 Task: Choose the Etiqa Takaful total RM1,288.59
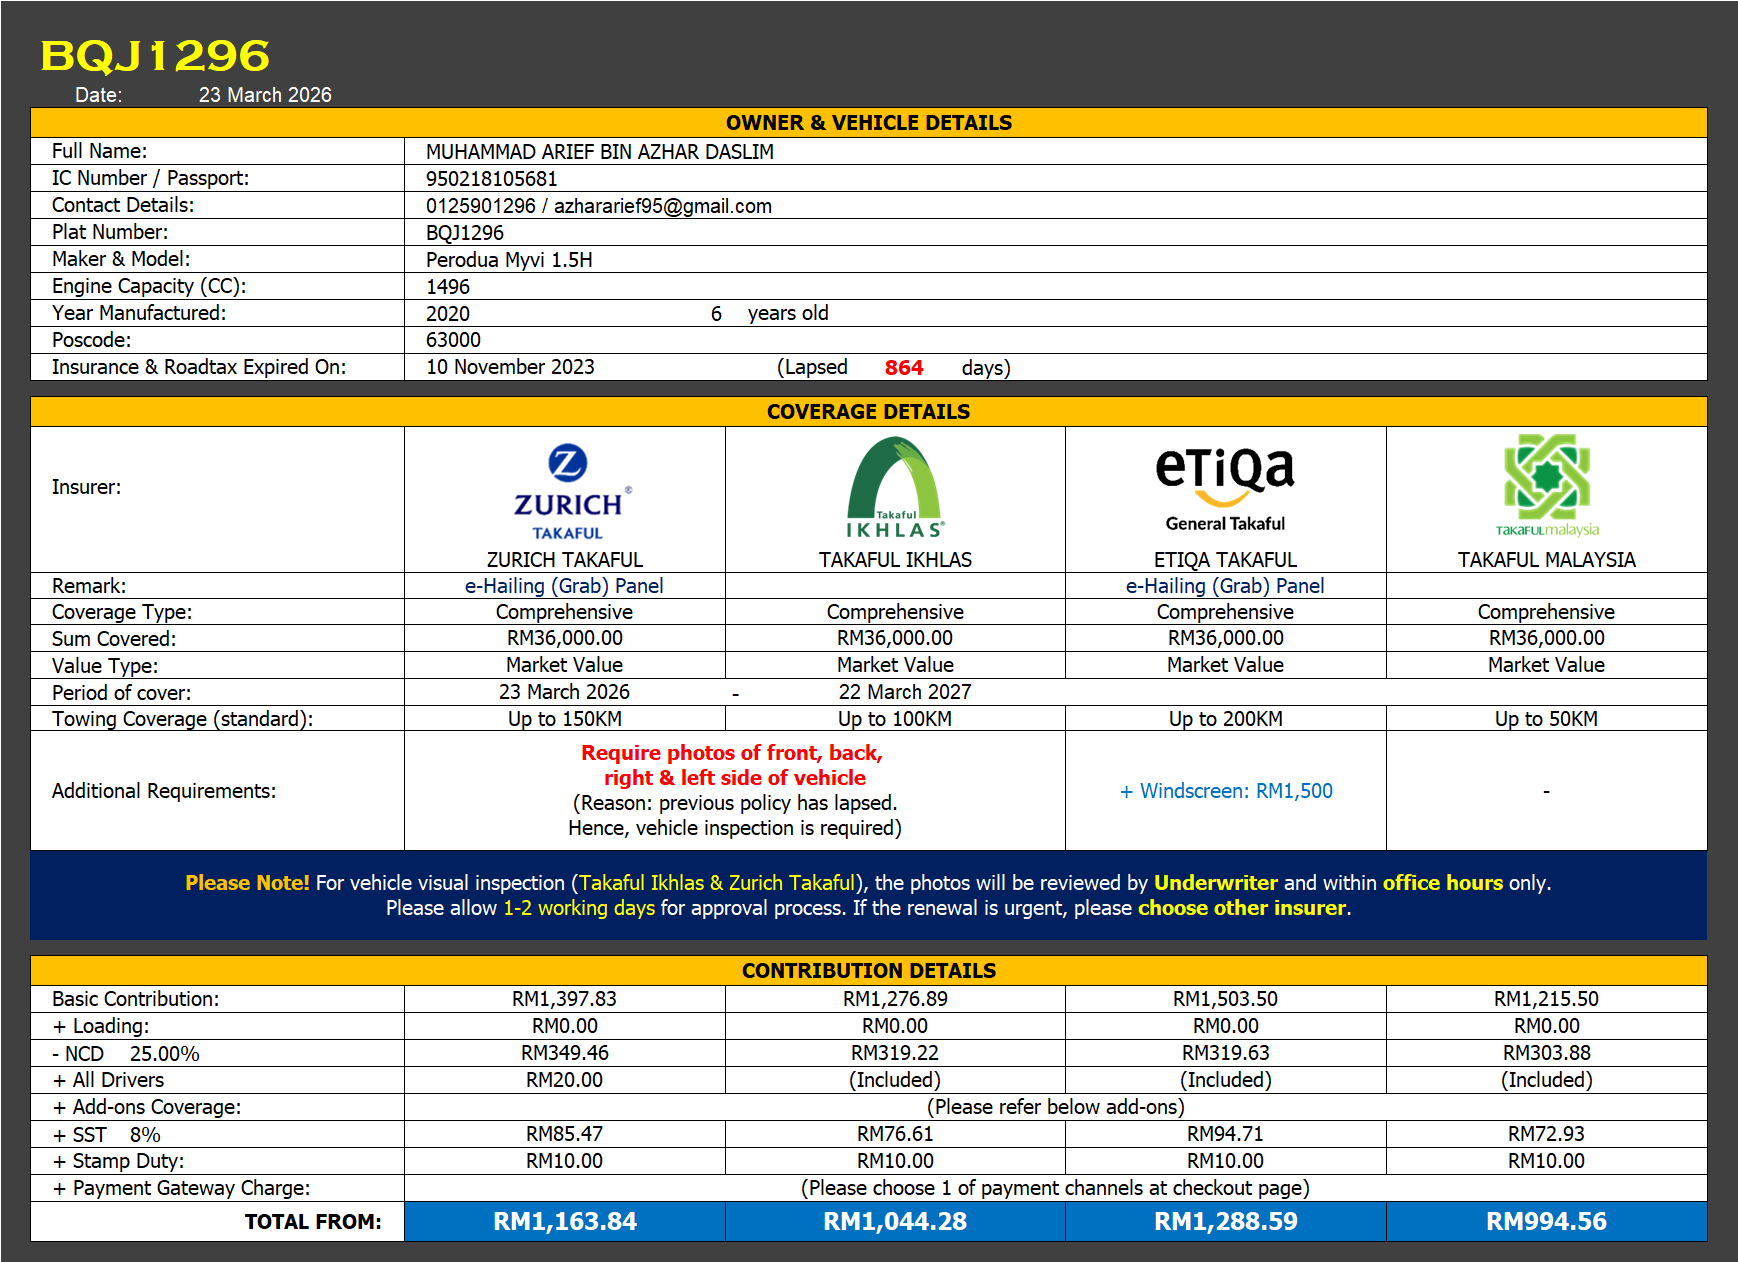tap(1225, 1221)
